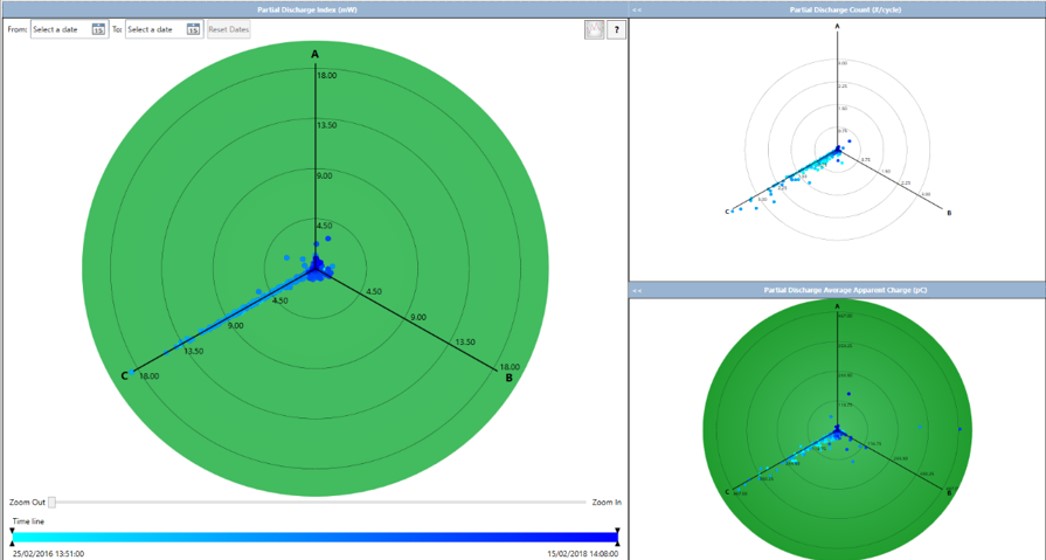Focus the To date input field
The image size is (1046, 560).
tap(155, 29)
